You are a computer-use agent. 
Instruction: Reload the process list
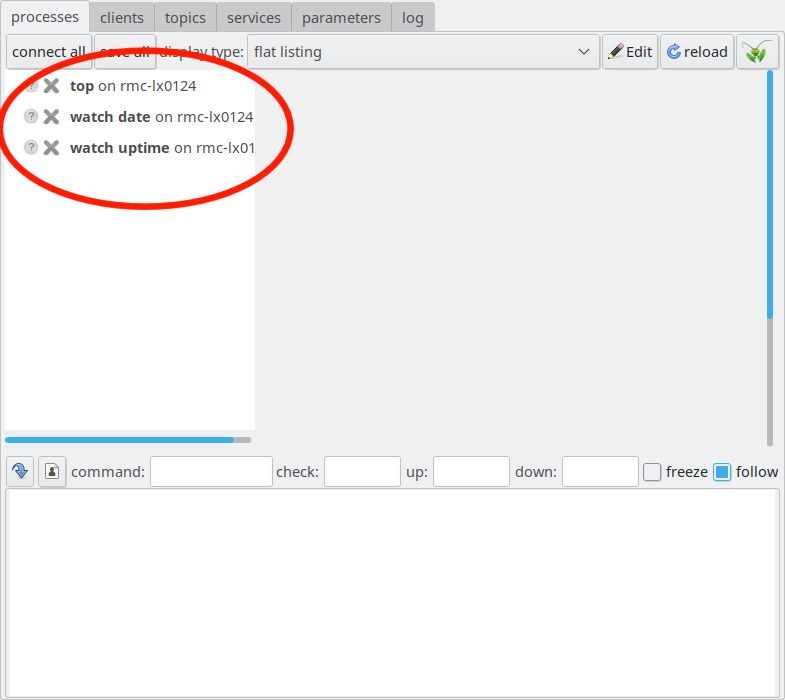(x=697, y=52)
